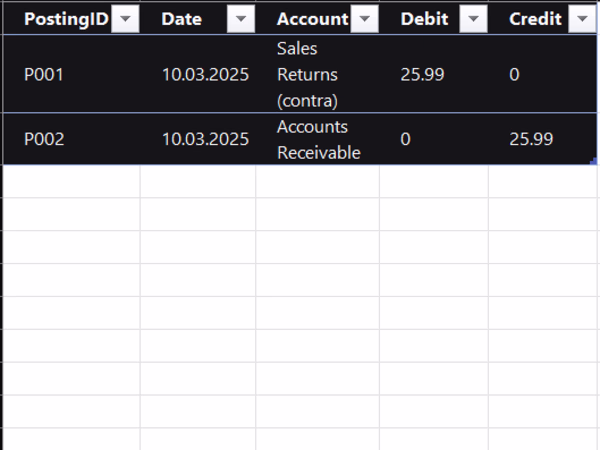This screenshot has height=450, width=600.
Task: Select the Credit header label
Action: [x=535, y=19]
